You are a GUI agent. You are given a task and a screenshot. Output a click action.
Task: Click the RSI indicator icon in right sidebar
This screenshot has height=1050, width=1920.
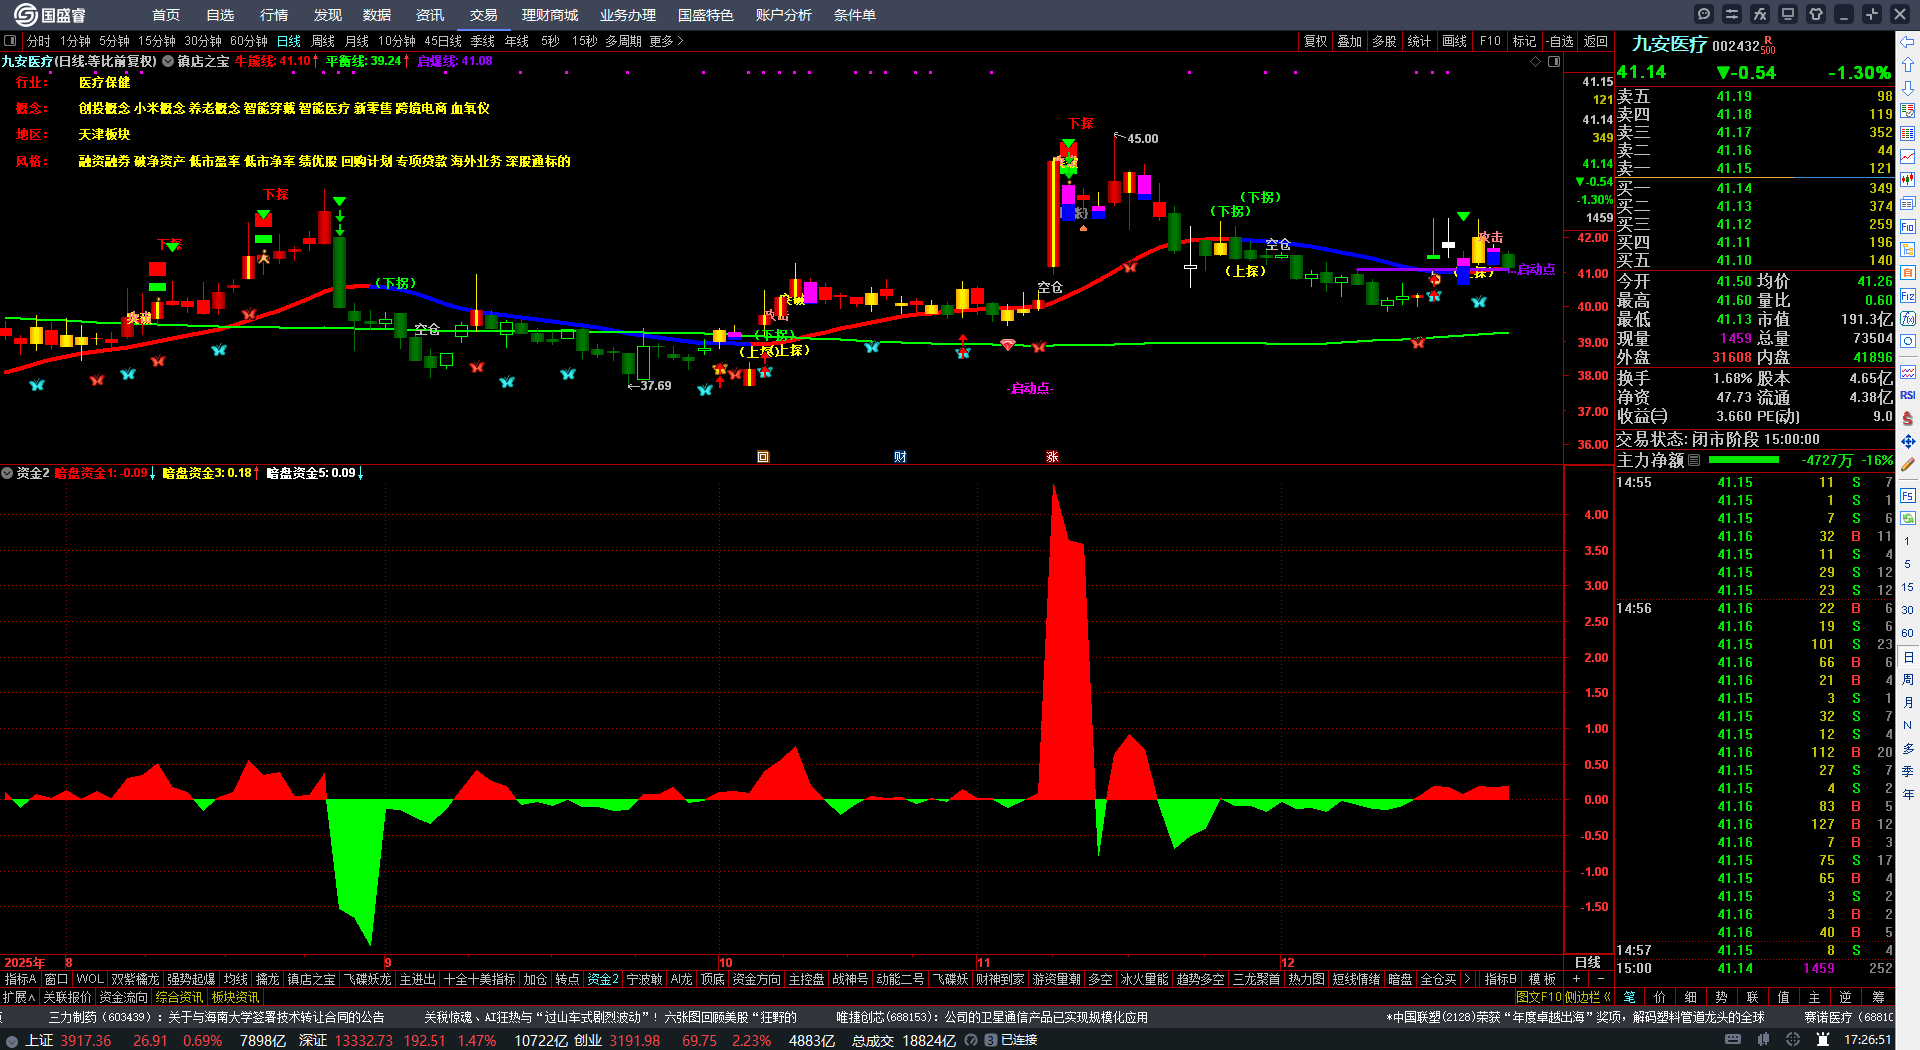coord(1908,395)
